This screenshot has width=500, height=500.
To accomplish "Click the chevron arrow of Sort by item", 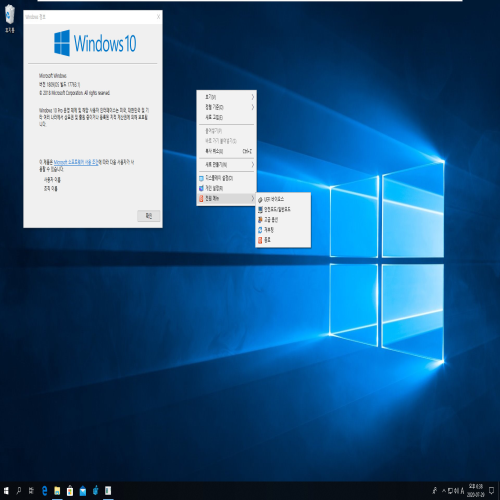I will point(253,107).
